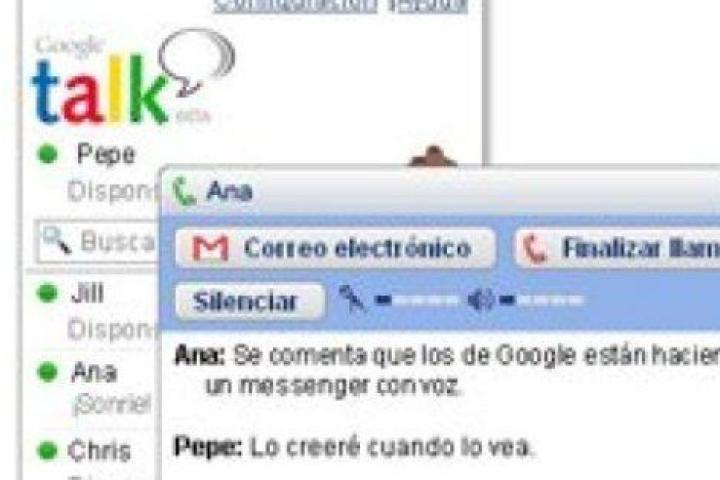Adjust the speaker volume slider
This screenshot has width=720, height=480.
pos(542,300)
